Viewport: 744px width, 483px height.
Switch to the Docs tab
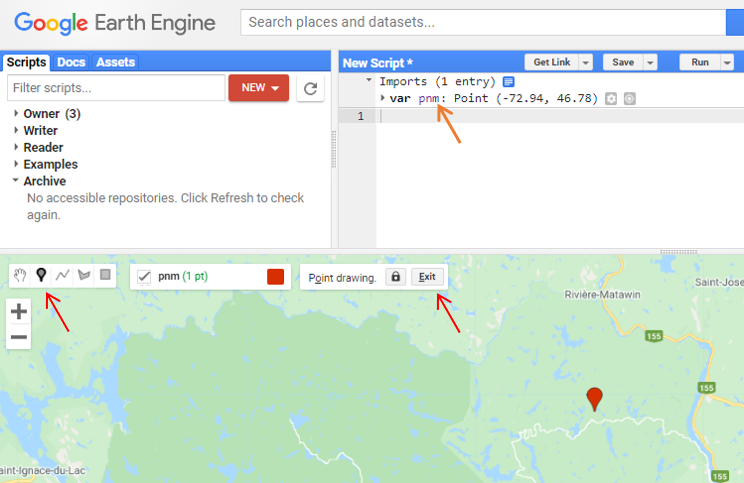click(71, 62)
